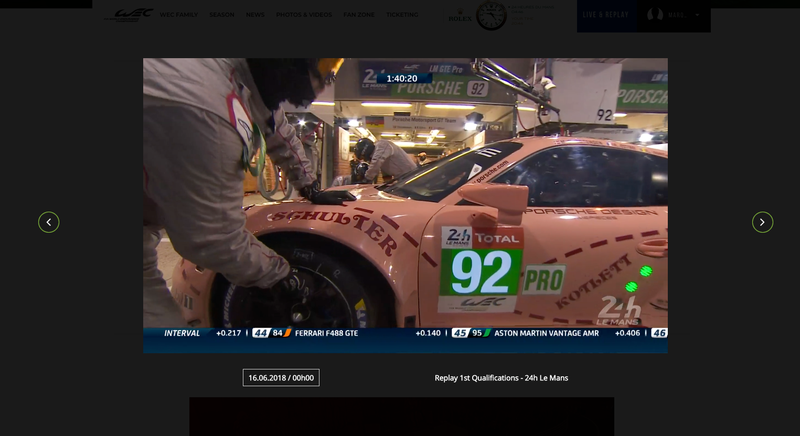The image size is (800, 436).
Task: Click the 16.06.2018 / 00h00 date button
Action: (x=281, y=378)
